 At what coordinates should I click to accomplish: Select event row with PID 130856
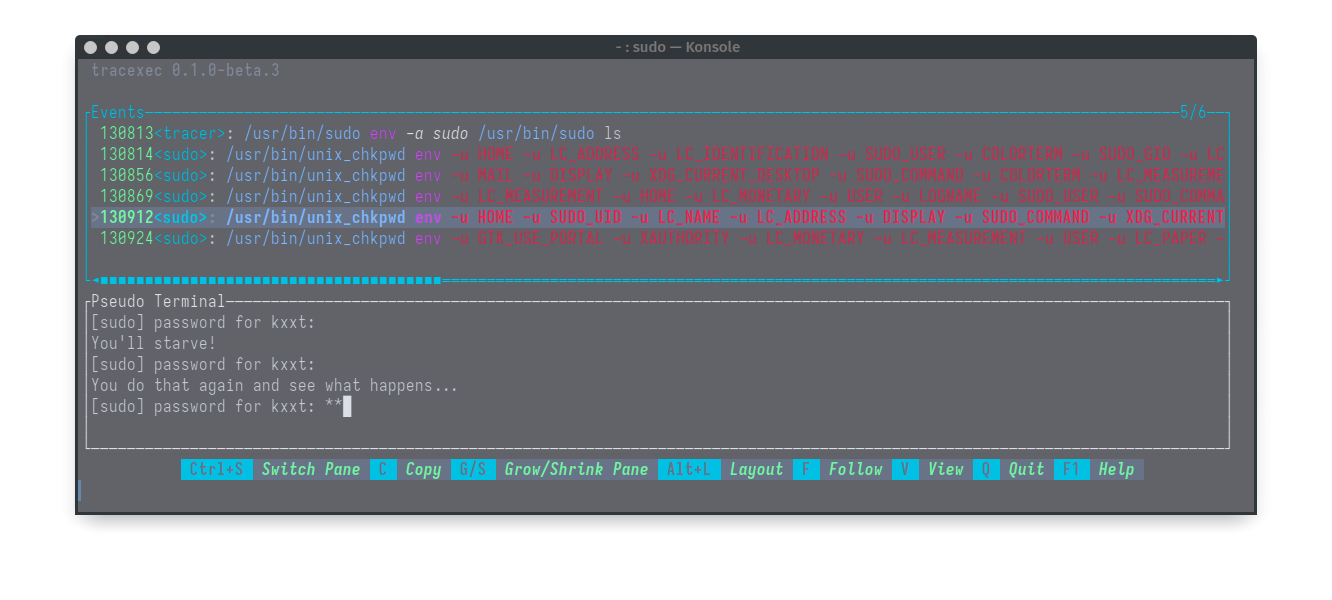[658, 175]
